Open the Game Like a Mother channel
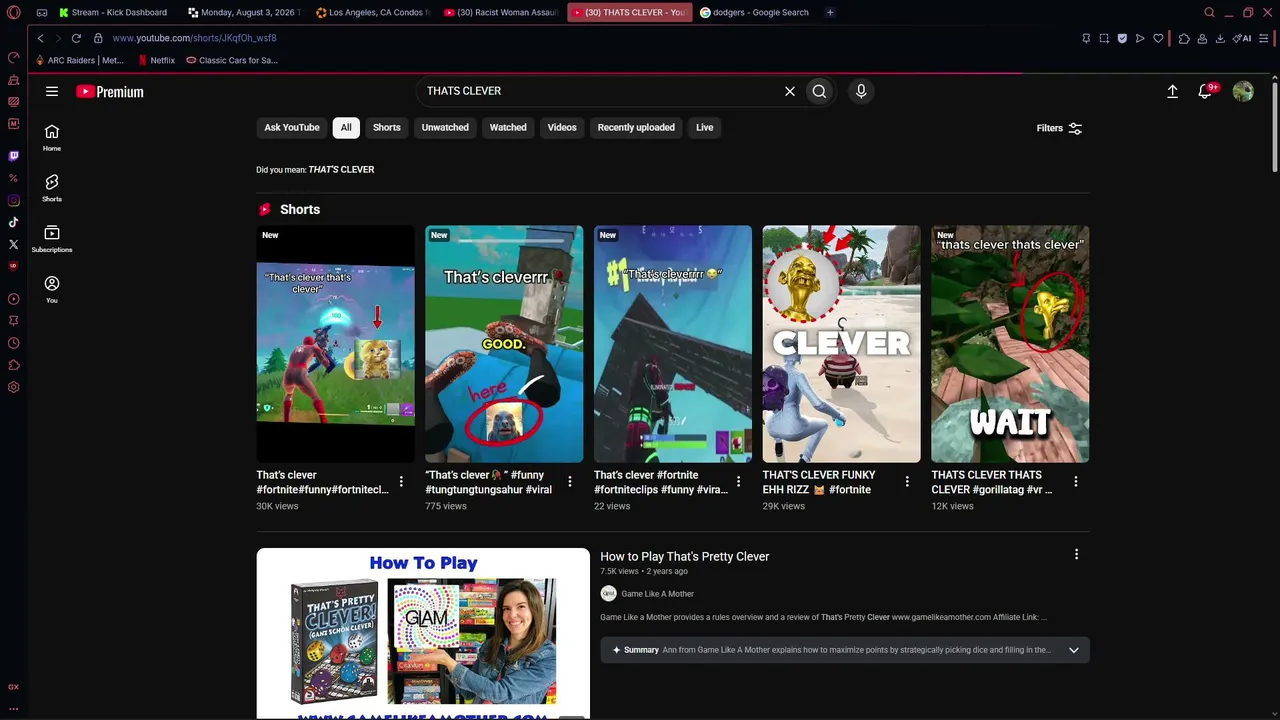1280x720 pixels. click(x=657, y=594)
